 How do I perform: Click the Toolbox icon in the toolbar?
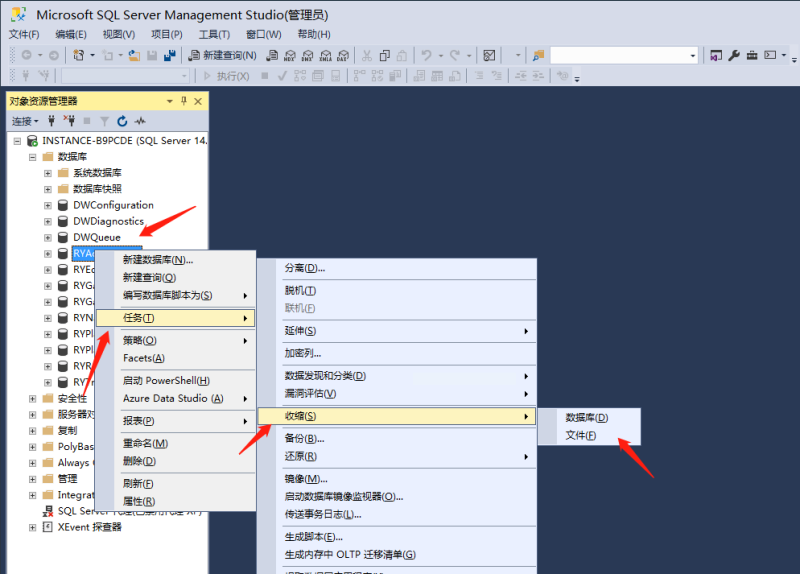(x=752, y=55)
